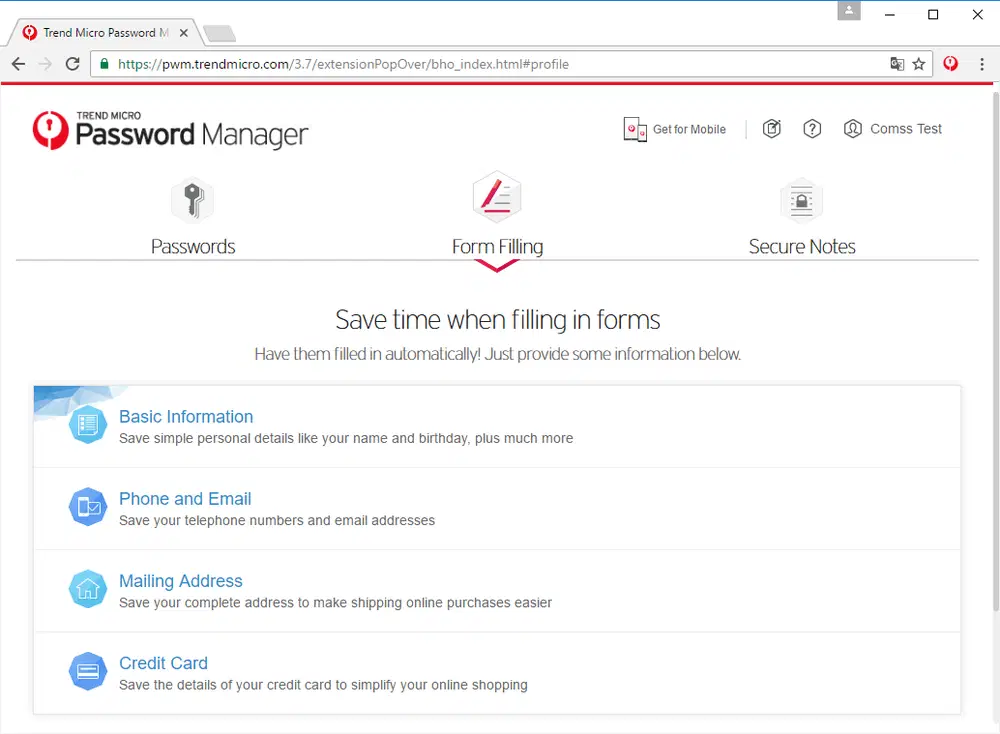Click the Comss Test account avatar icon

pyautogui.click(x=853, y=129)
